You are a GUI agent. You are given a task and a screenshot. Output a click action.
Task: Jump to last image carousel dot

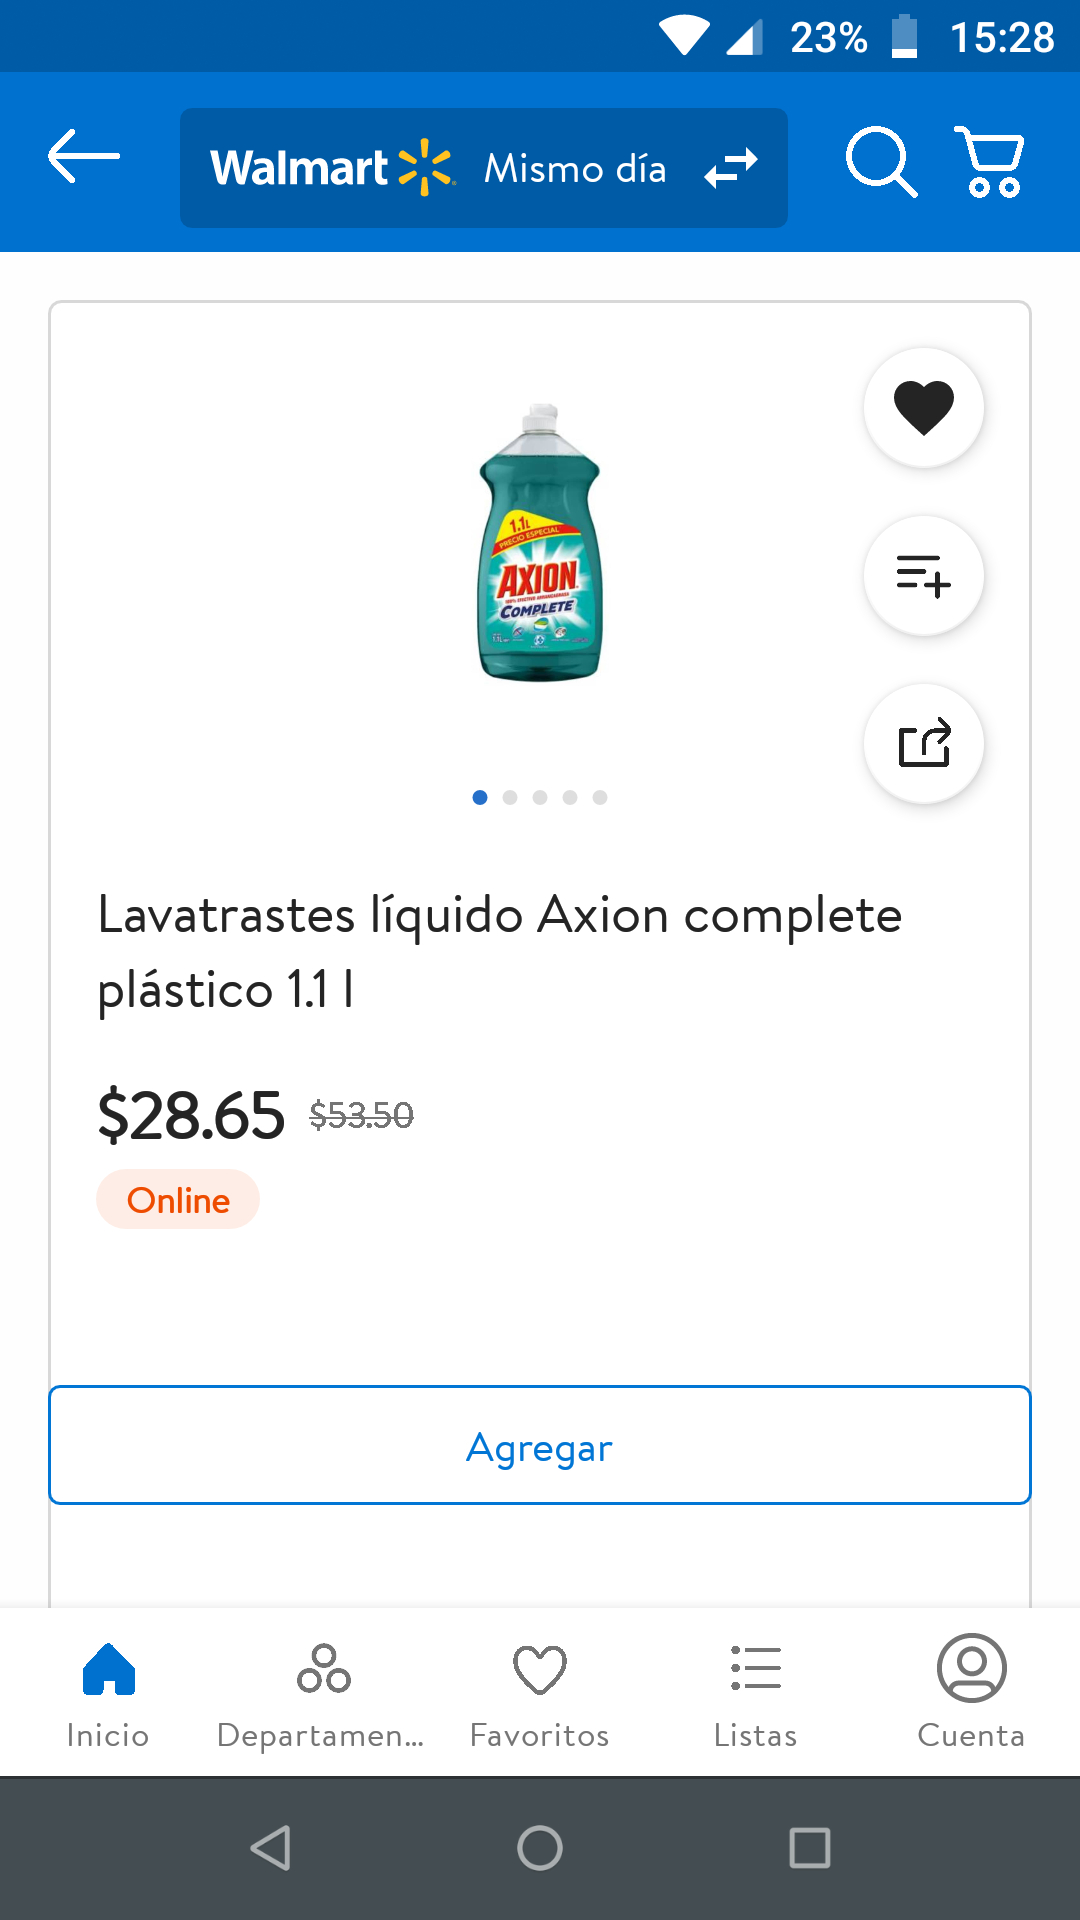point(600,797)
